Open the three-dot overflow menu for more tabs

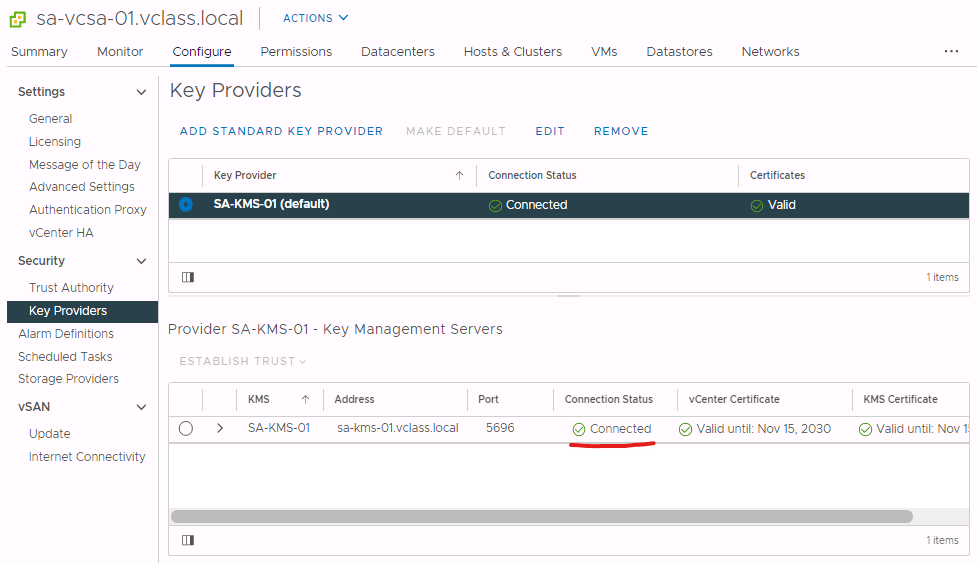(951, 51)
